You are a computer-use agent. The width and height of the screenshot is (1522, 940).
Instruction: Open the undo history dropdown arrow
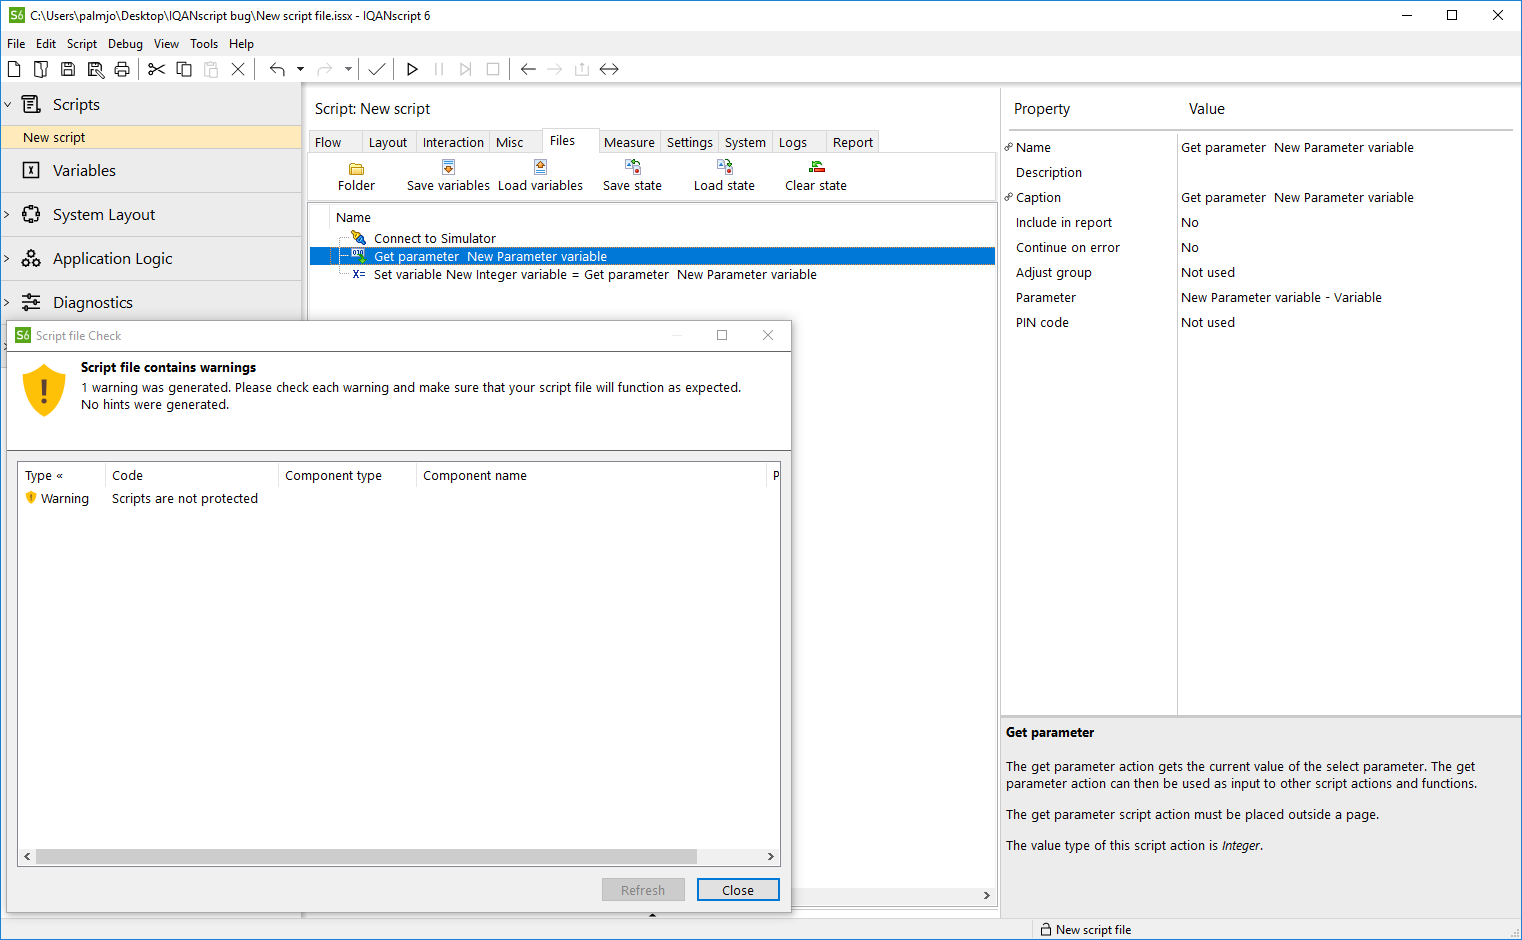[300, 69]
